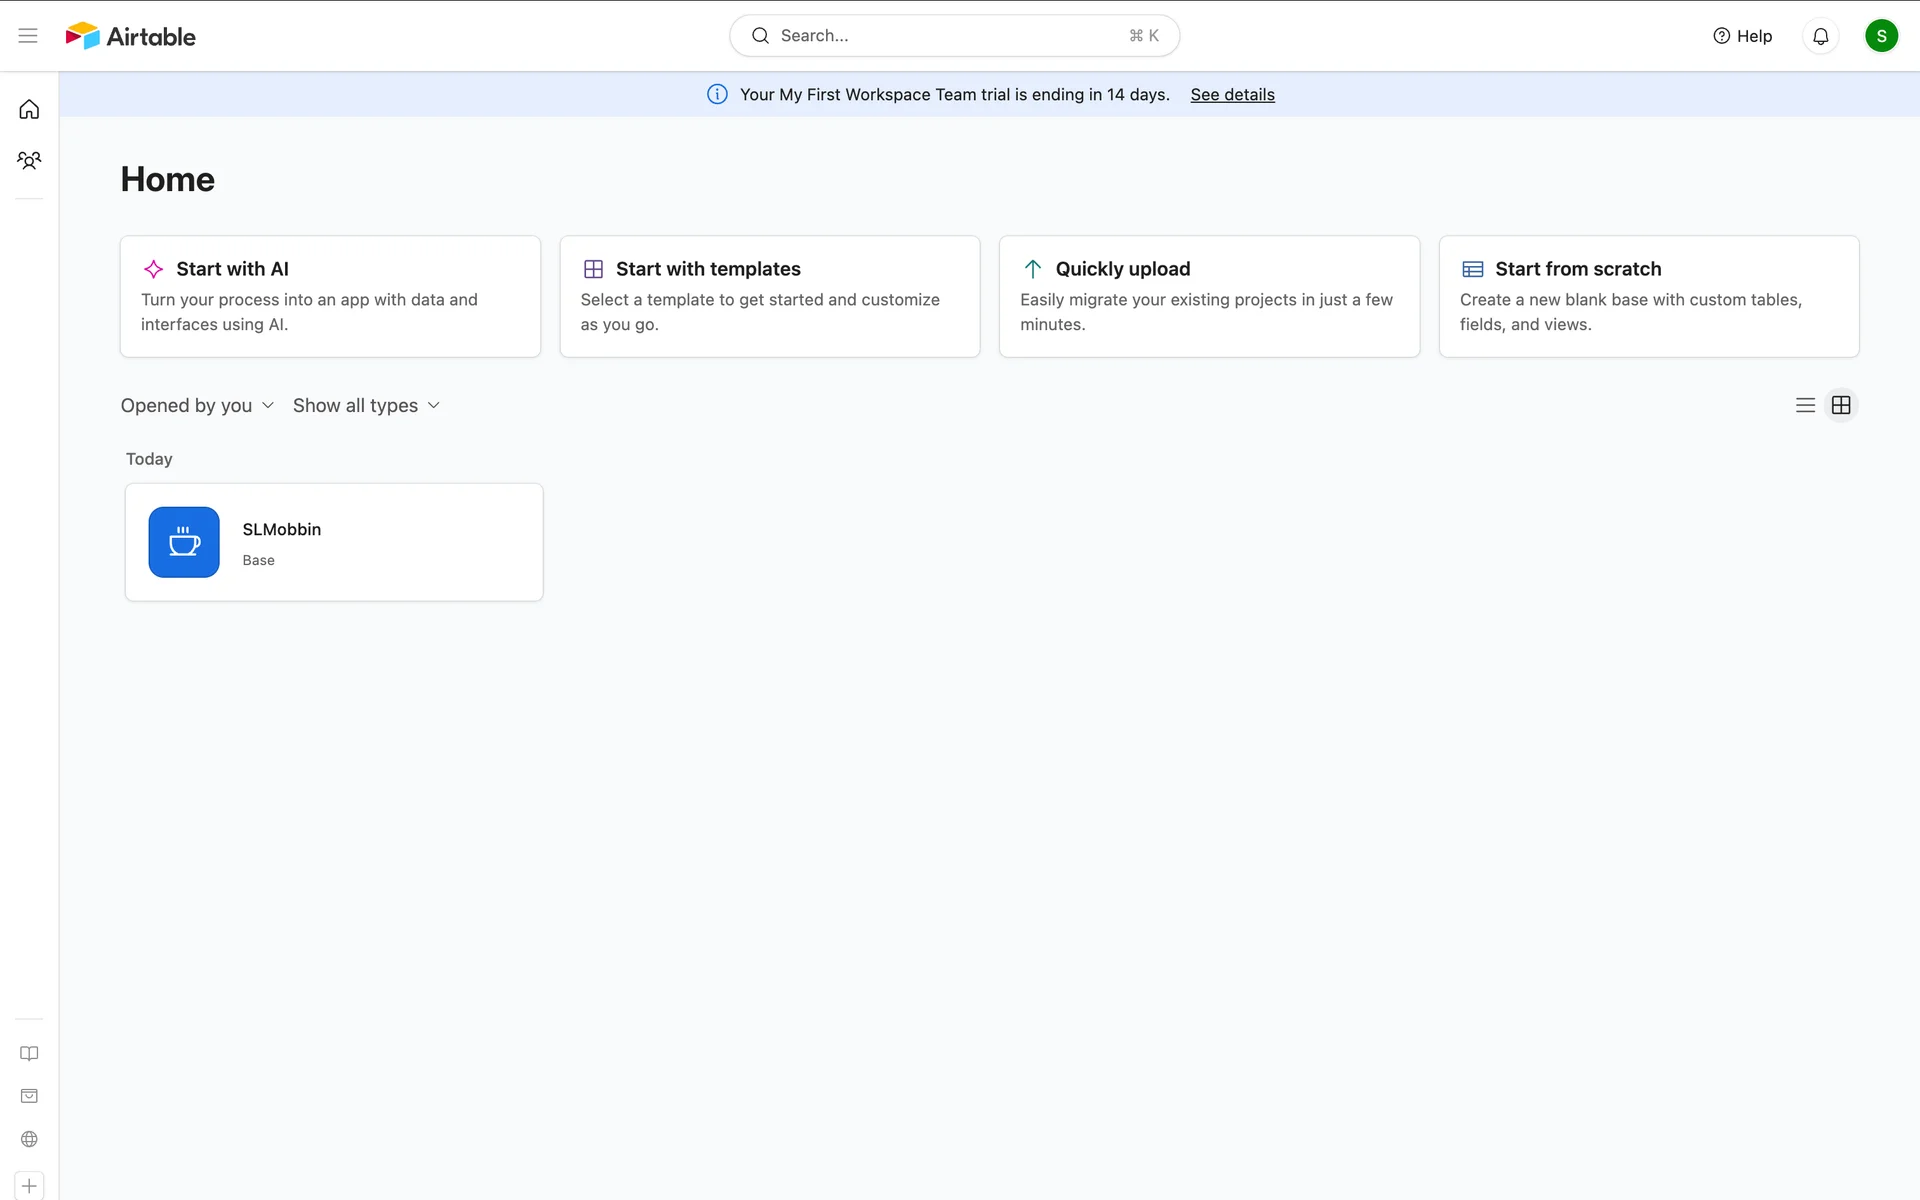Image resolution: width=1920 pixels, height=1200 pixels.
Task: Expand the Show all types filter
Action: [x=366, y=405]
